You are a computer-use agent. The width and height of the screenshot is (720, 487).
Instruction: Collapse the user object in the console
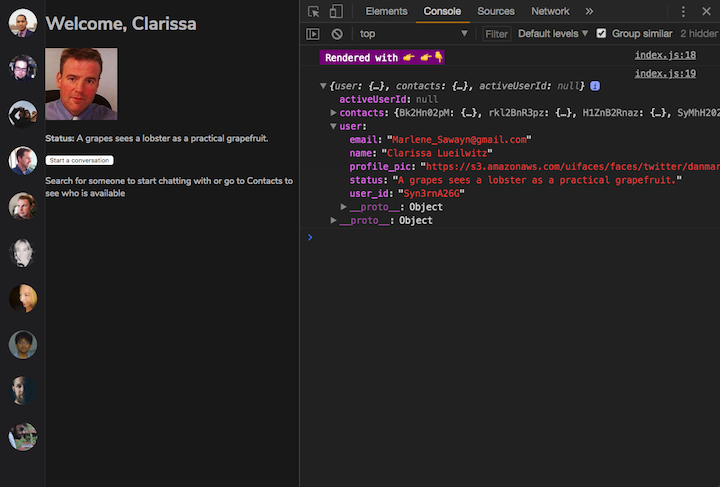point(333,127)
